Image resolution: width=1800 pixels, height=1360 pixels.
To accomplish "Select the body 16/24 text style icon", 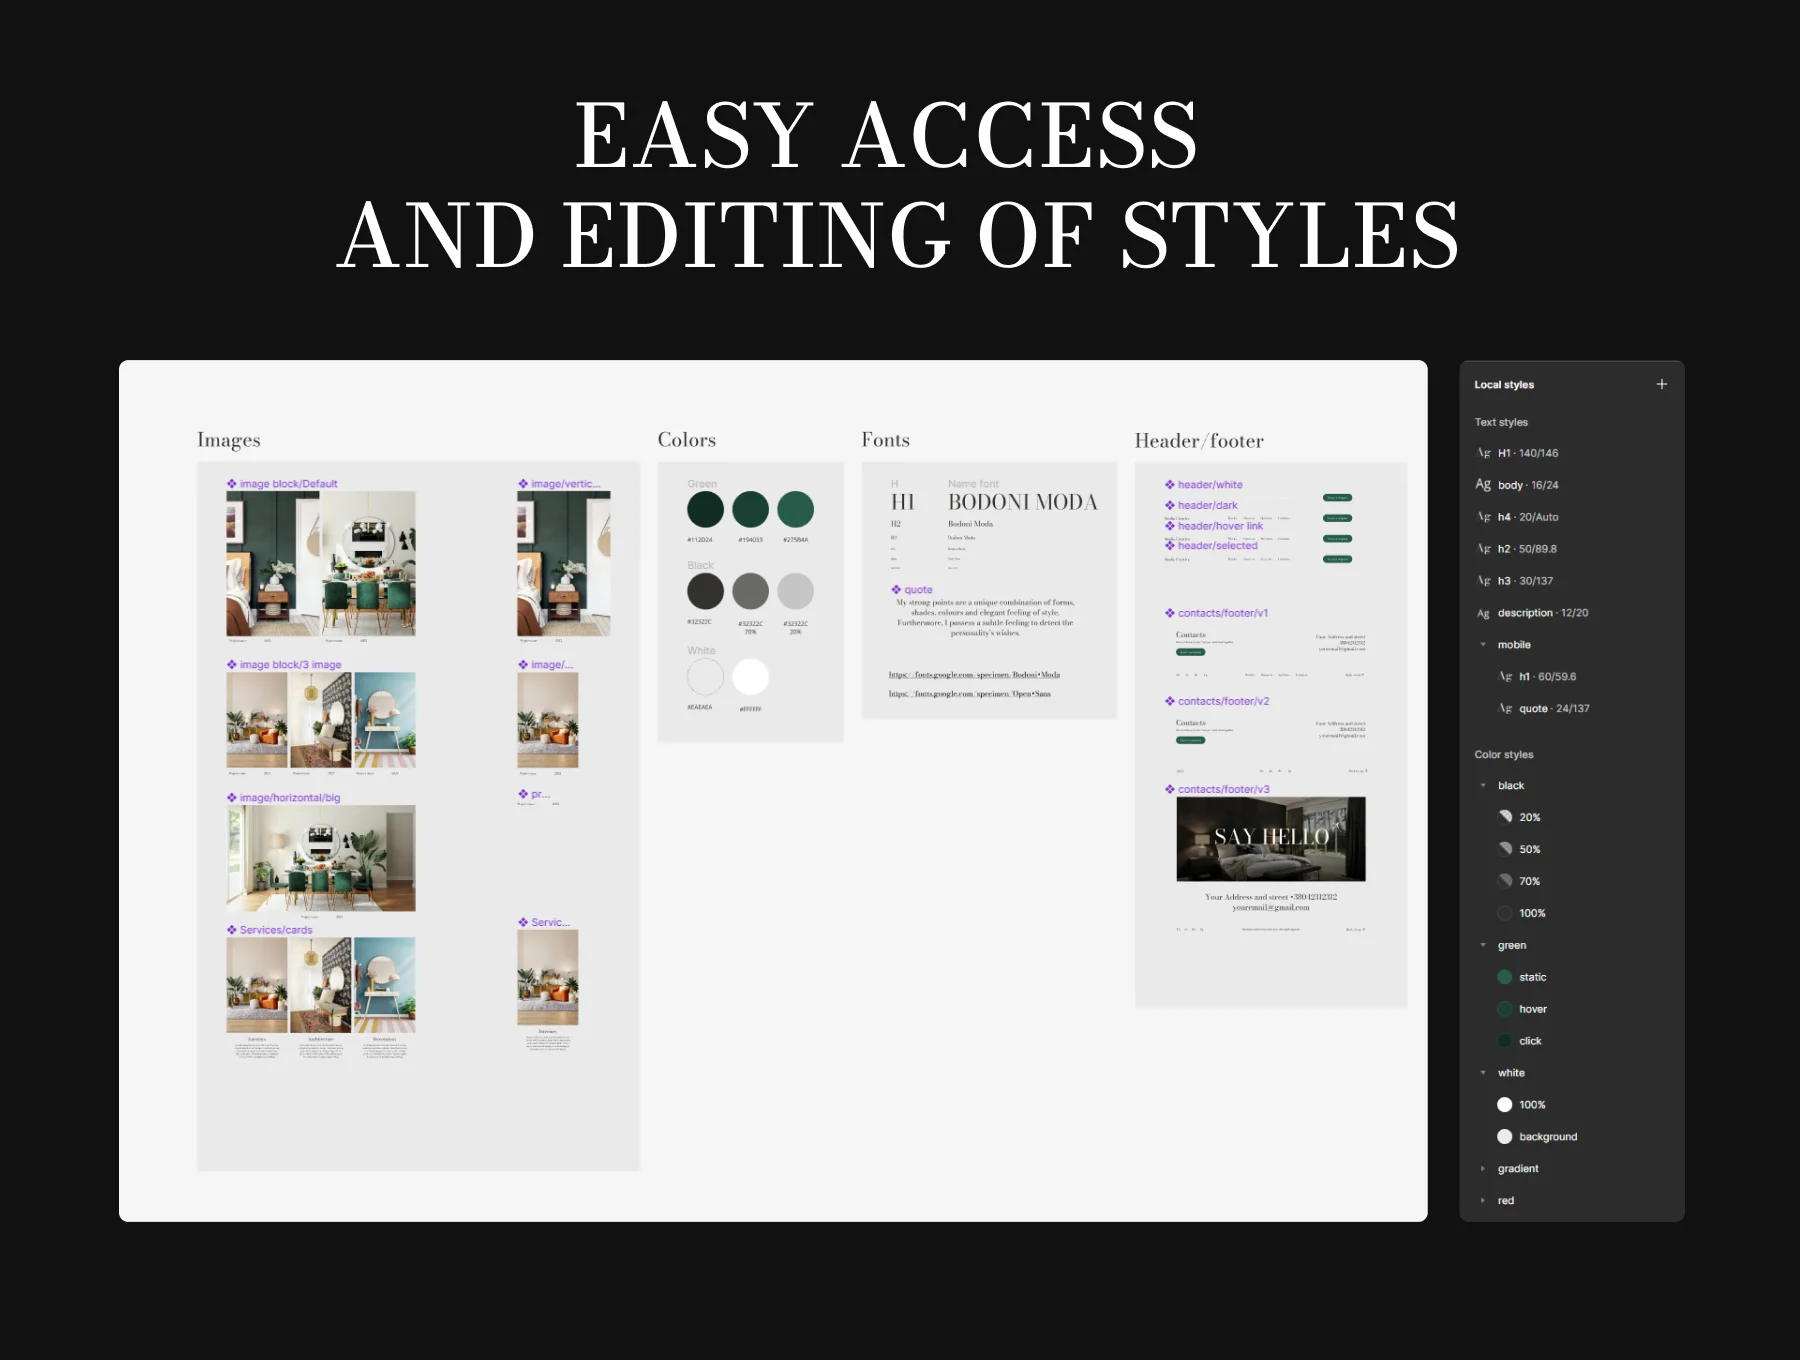I will [1483, 485].
